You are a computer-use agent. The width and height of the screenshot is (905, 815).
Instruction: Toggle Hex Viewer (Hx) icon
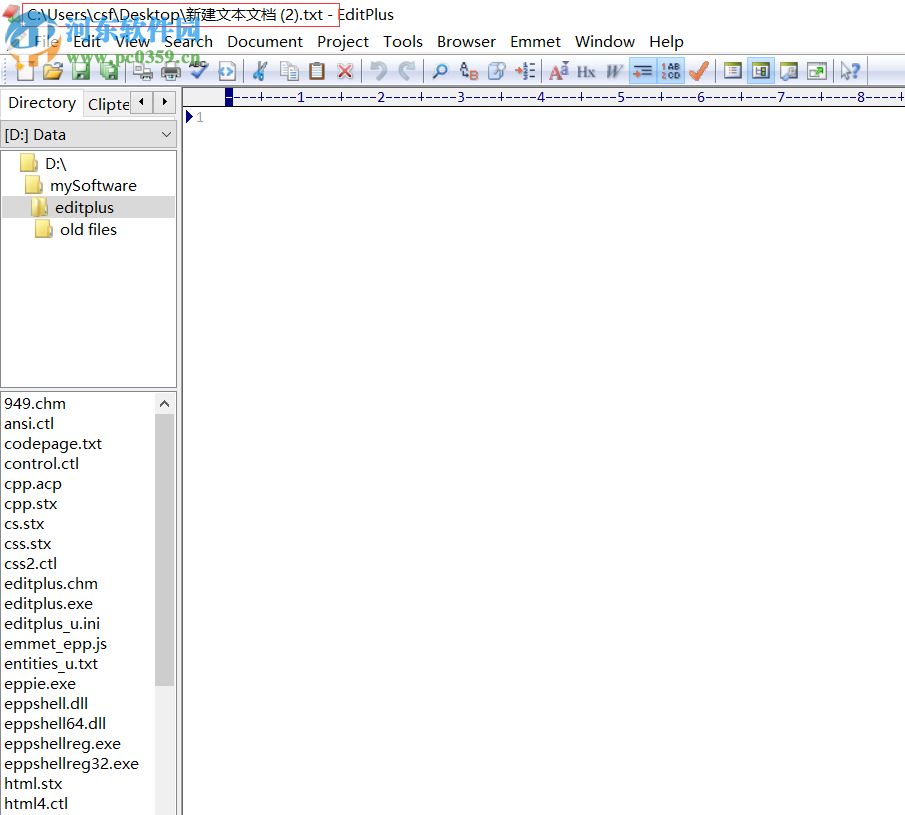(586, 71)
